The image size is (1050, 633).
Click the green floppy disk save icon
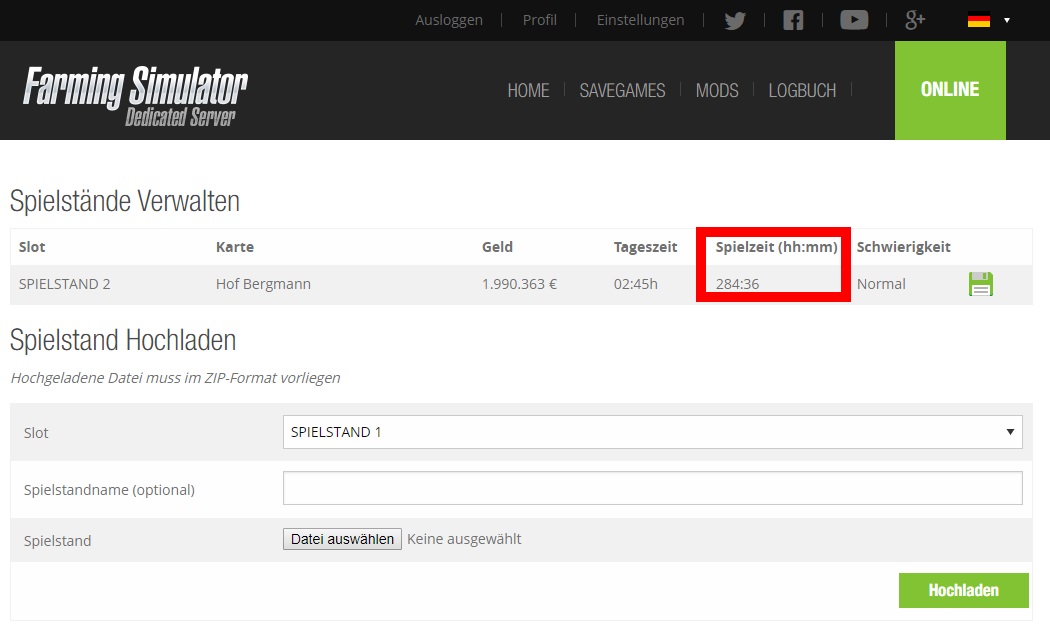coord(981,284)
